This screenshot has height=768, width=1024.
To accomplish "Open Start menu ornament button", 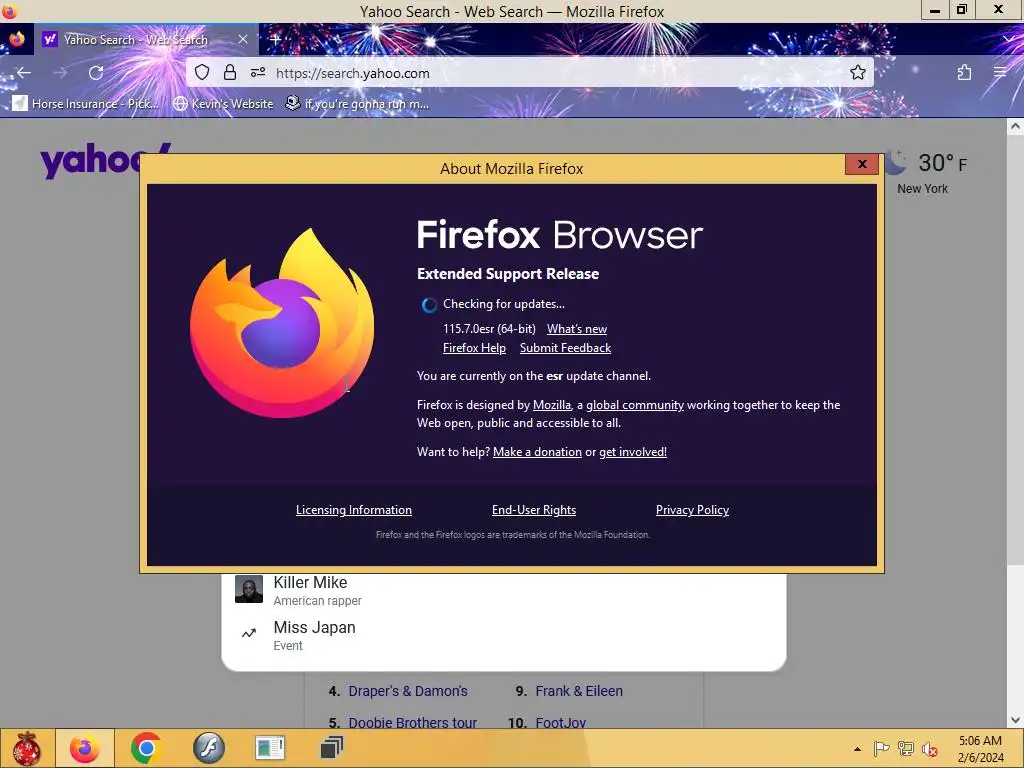I will click(26, 748).
